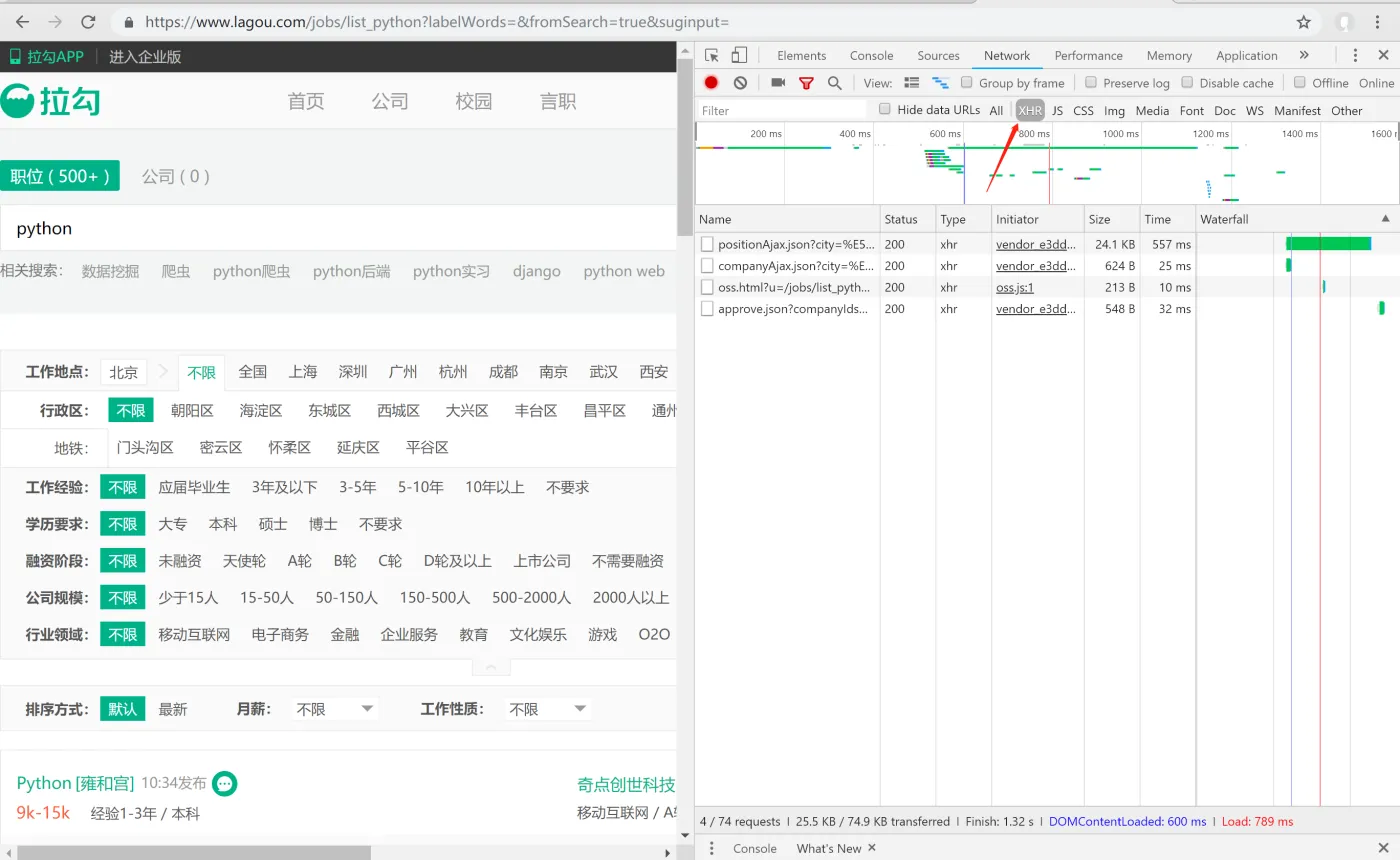
Task: Expand the 工作性质 job type dropdown
Action: pyautogui.click(x=547, y=709)
